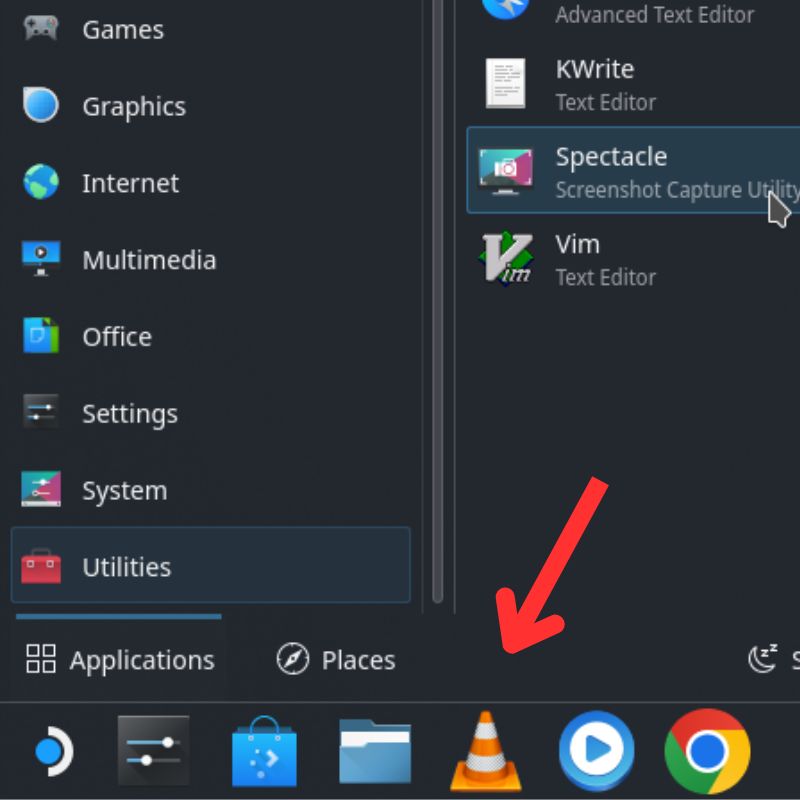Open the Multimedia category
800x800 pixels.
210,259
